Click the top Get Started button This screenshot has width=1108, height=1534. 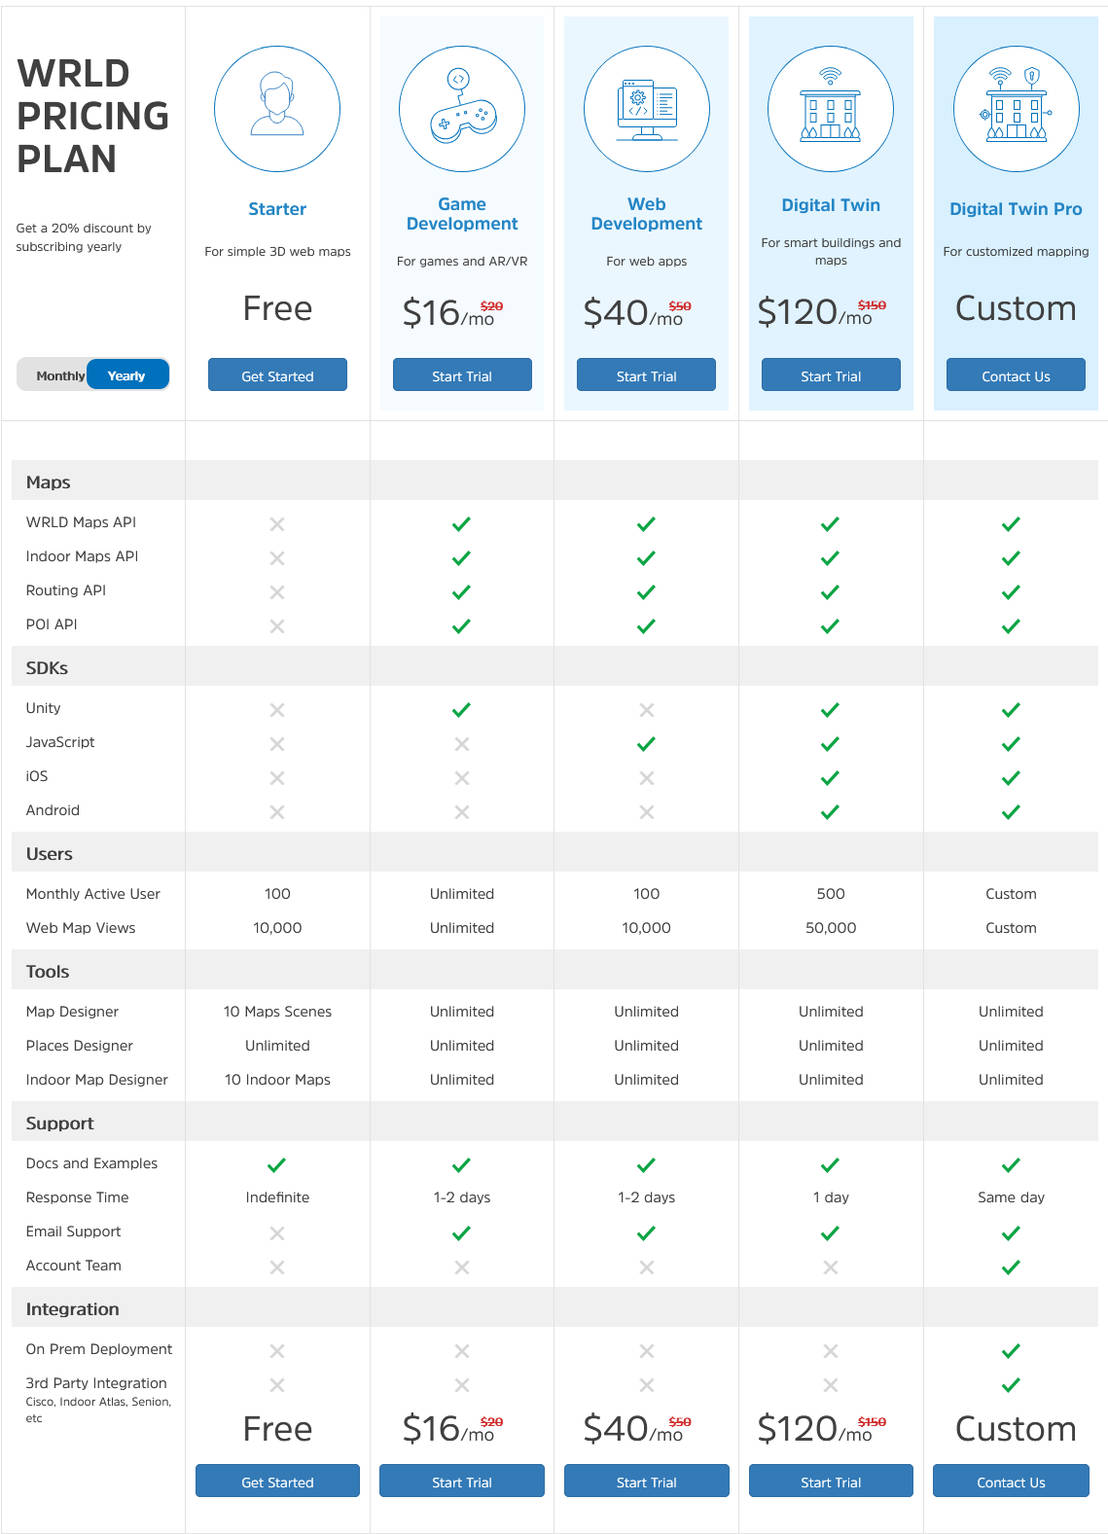277,376
